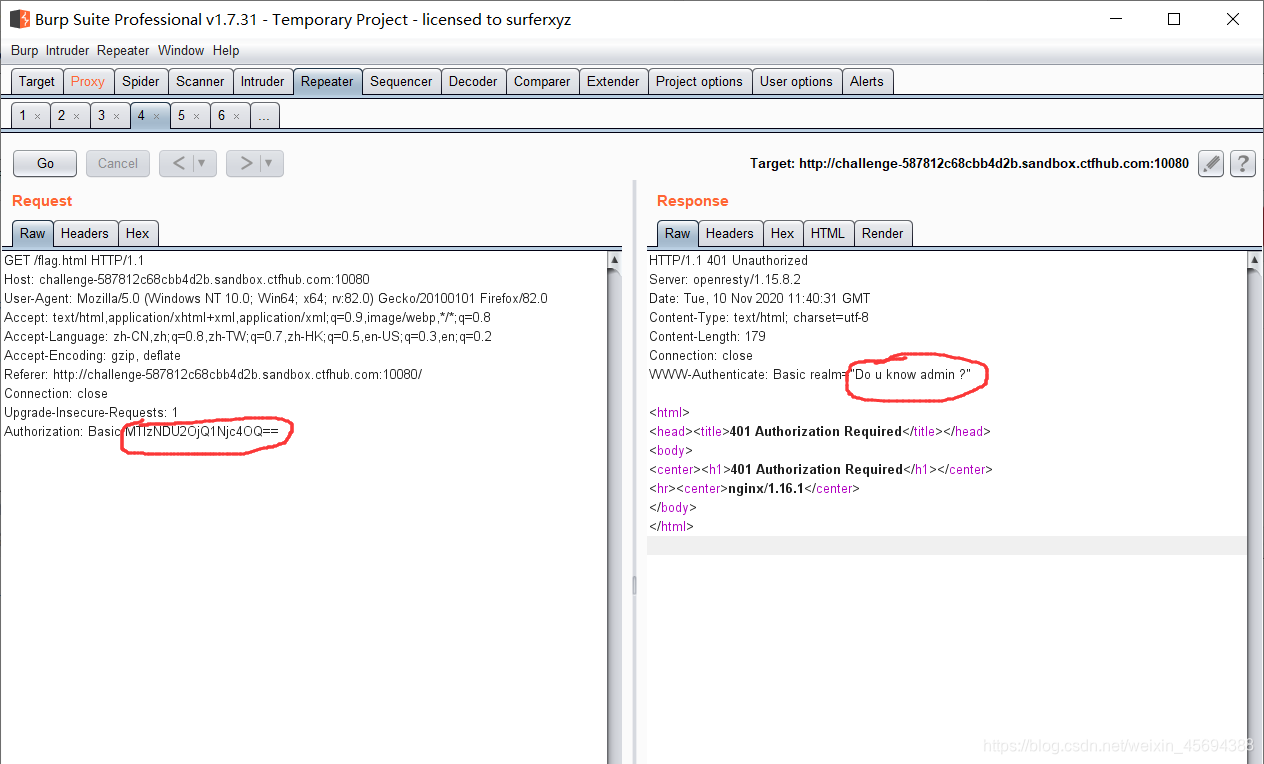Open the Repeater menu
Screen dimensions: 1264x764
point(123,50)
